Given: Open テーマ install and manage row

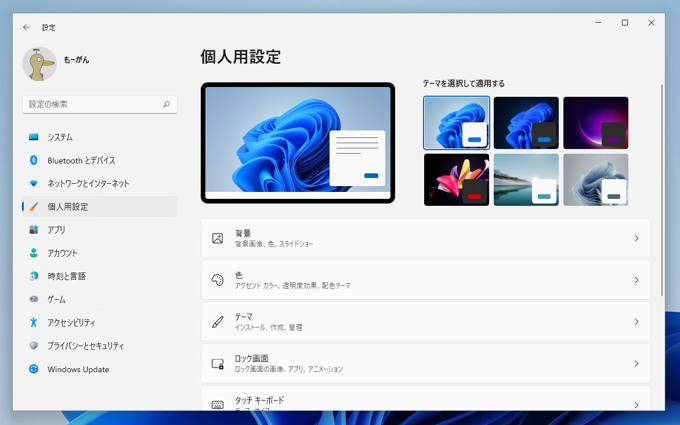Looking at the screenshot, I should click(425, 322).
